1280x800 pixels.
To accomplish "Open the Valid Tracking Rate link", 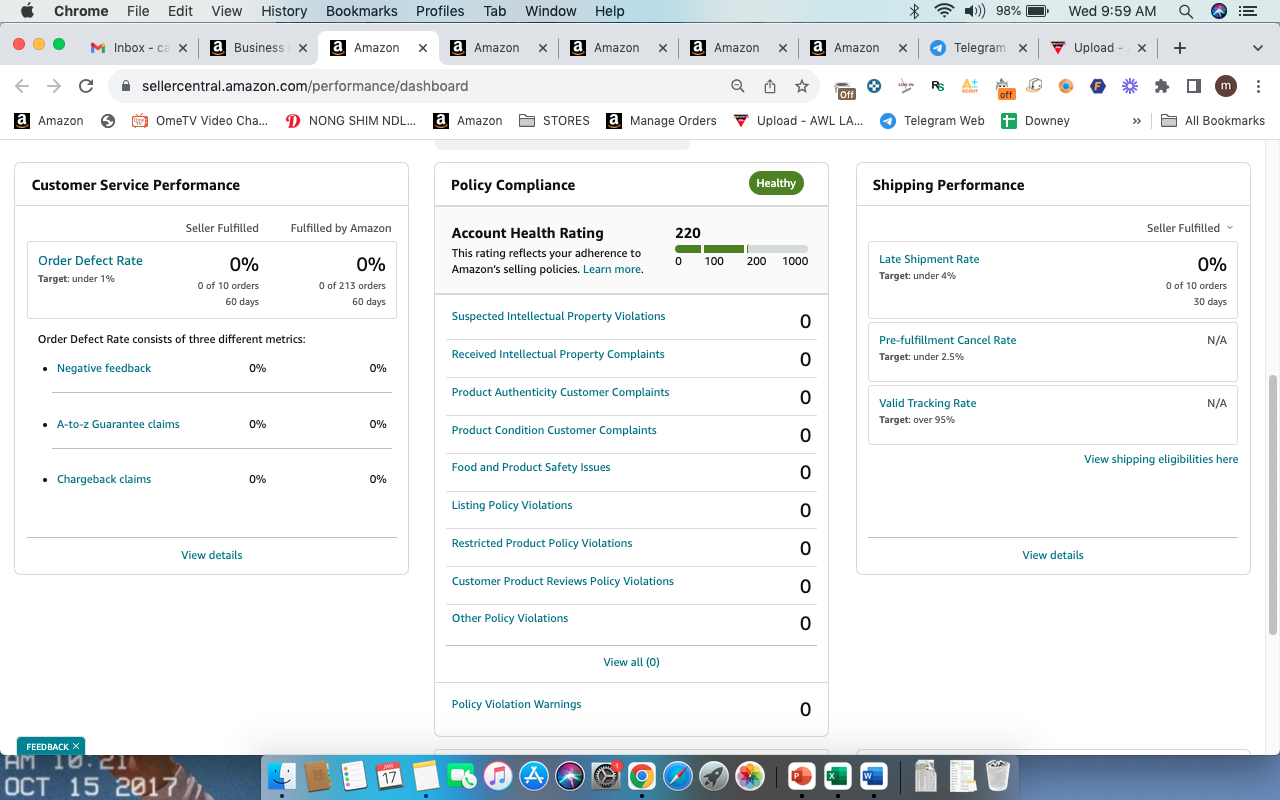I will click(927, 403).
